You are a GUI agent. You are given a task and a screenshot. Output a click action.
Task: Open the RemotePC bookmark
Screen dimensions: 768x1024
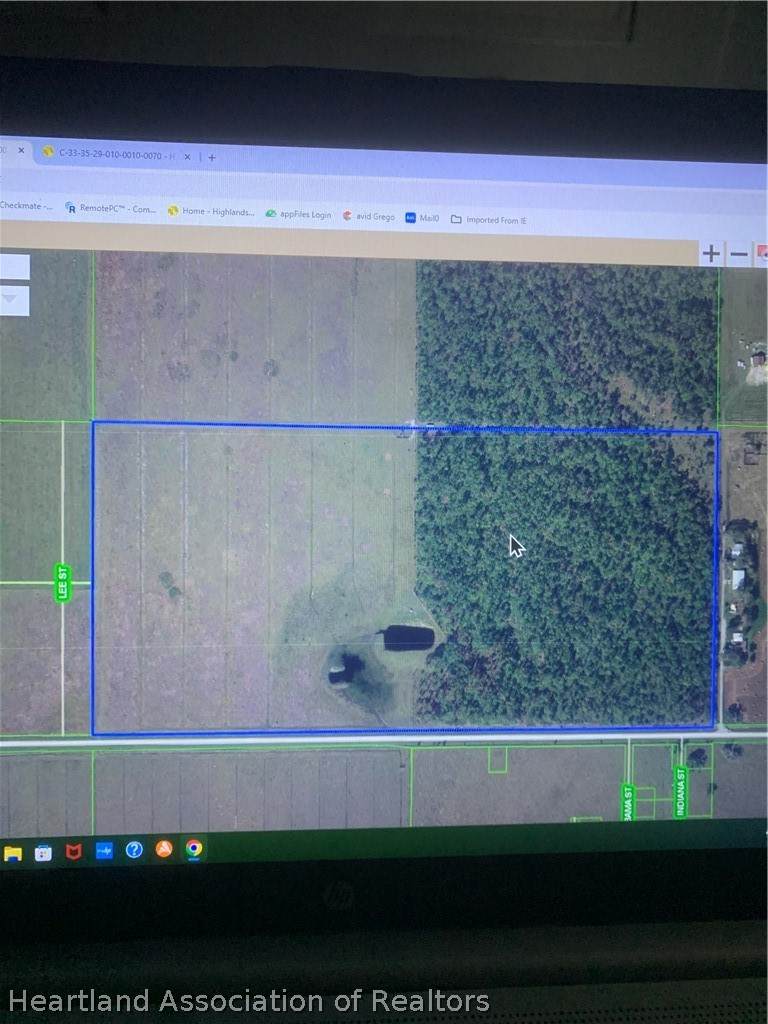coord(110,208)
